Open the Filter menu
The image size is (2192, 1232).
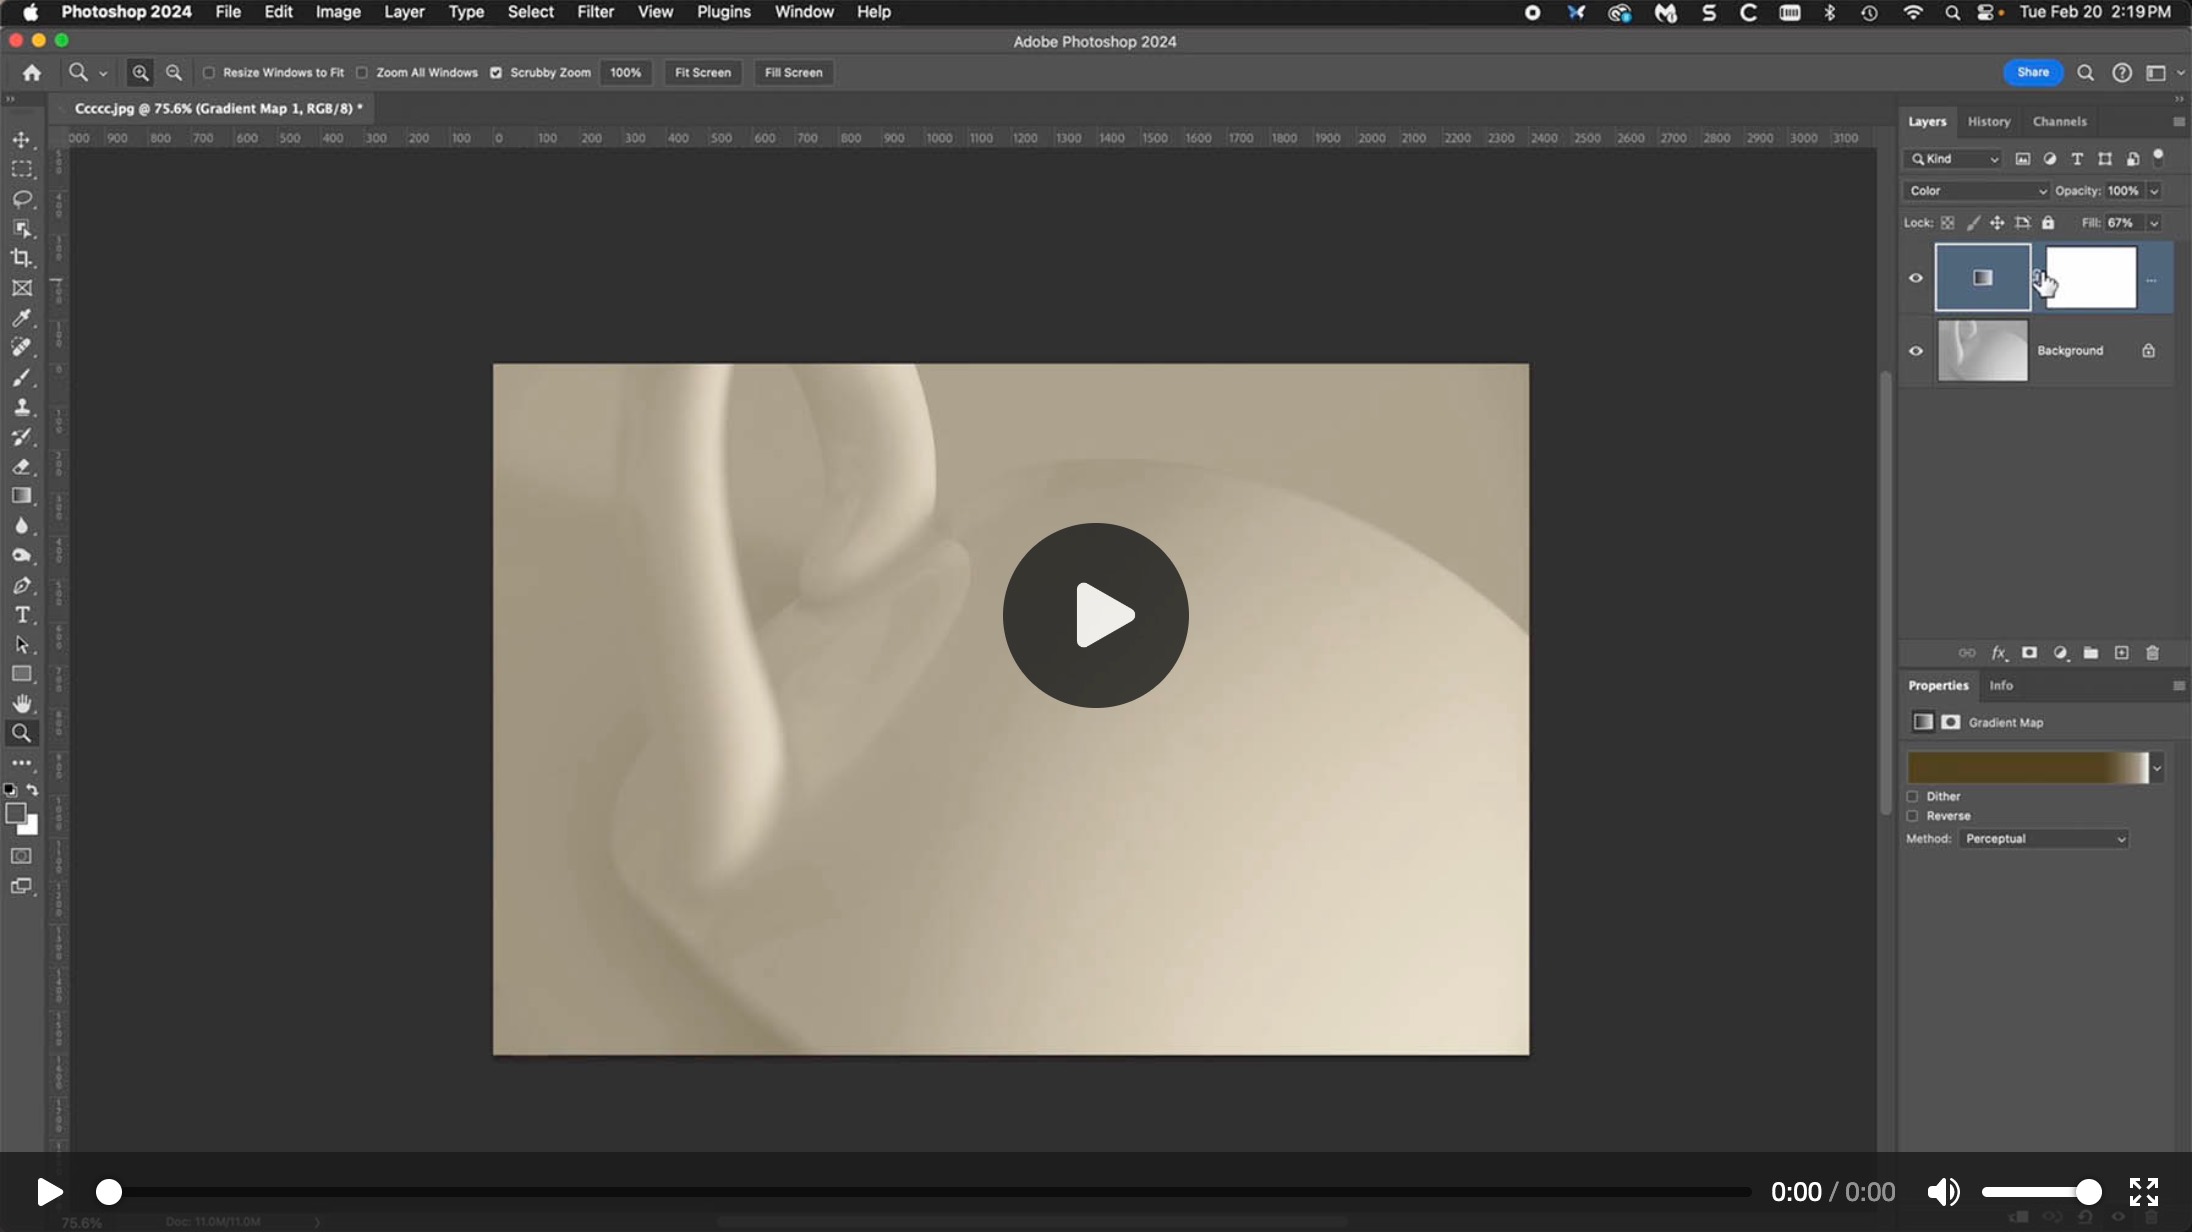point(595,12)
